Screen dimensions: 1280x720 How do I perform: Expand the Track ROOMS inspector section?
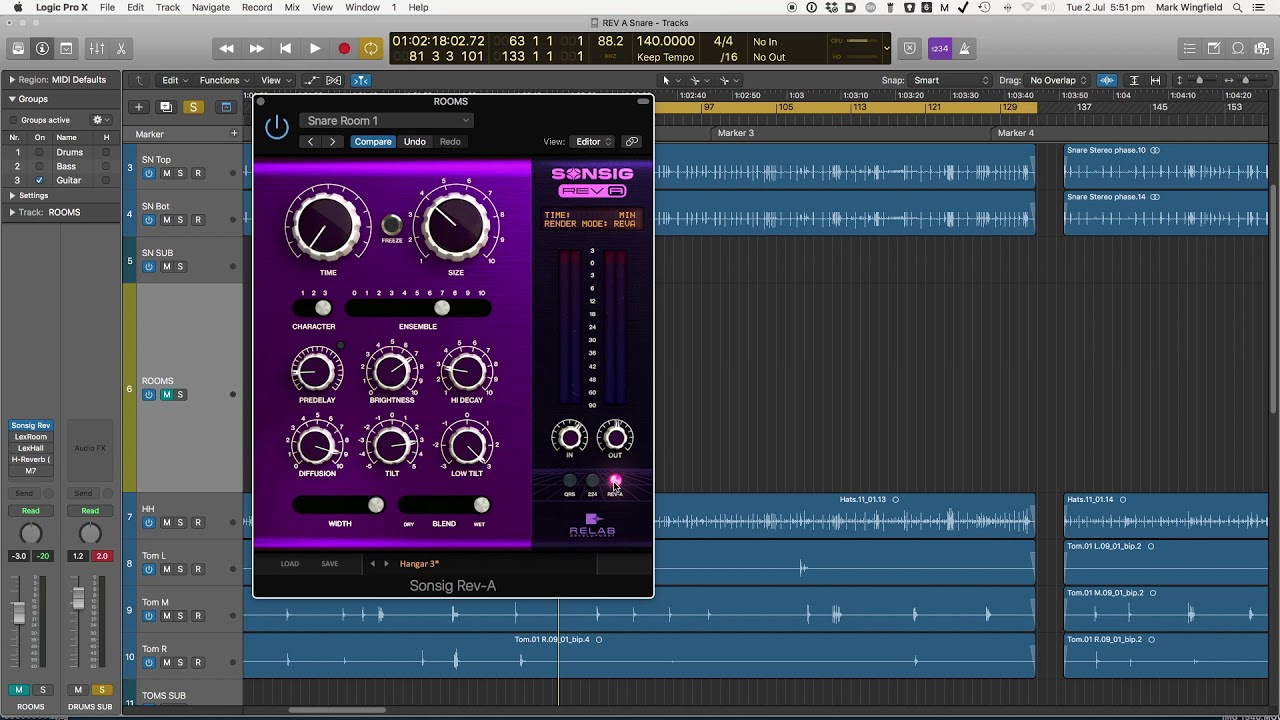tap(12, 212)
